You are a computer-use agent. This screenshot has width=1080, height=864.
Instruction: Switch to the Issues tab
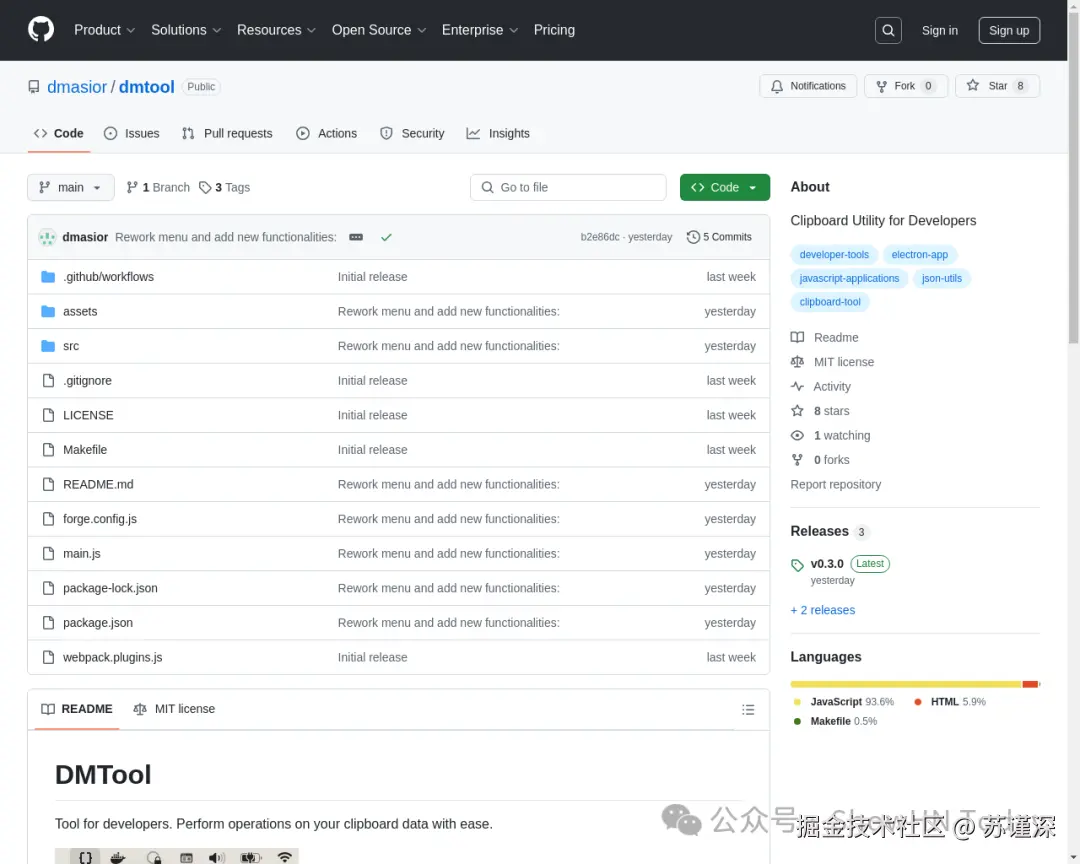132,134
